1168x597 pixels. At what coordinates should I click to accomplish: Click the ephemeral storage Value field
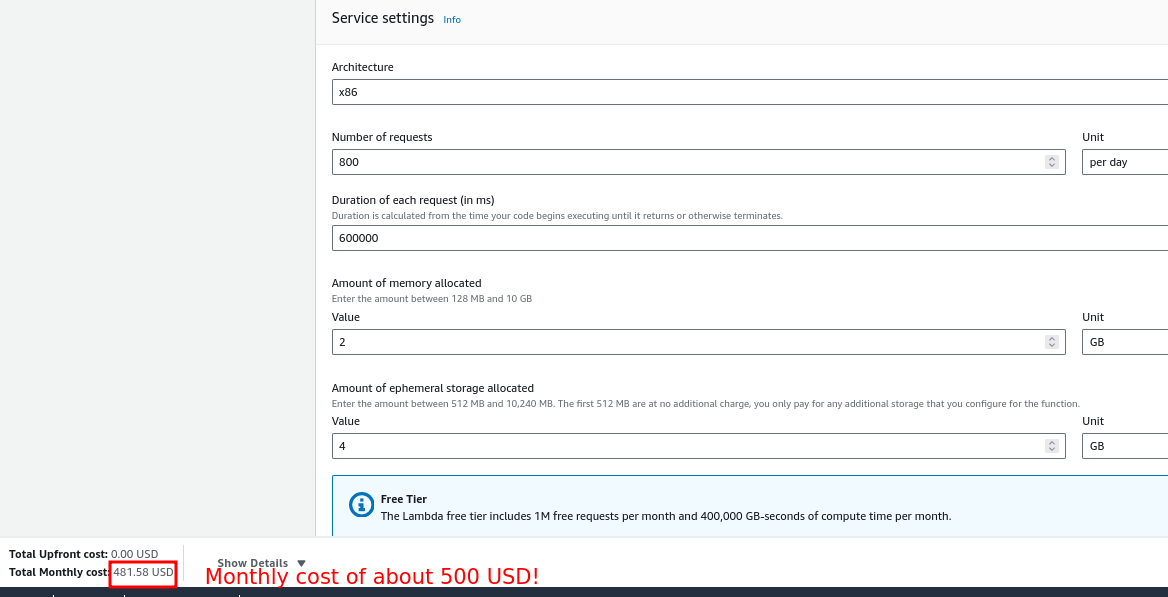tap(690, 446)
